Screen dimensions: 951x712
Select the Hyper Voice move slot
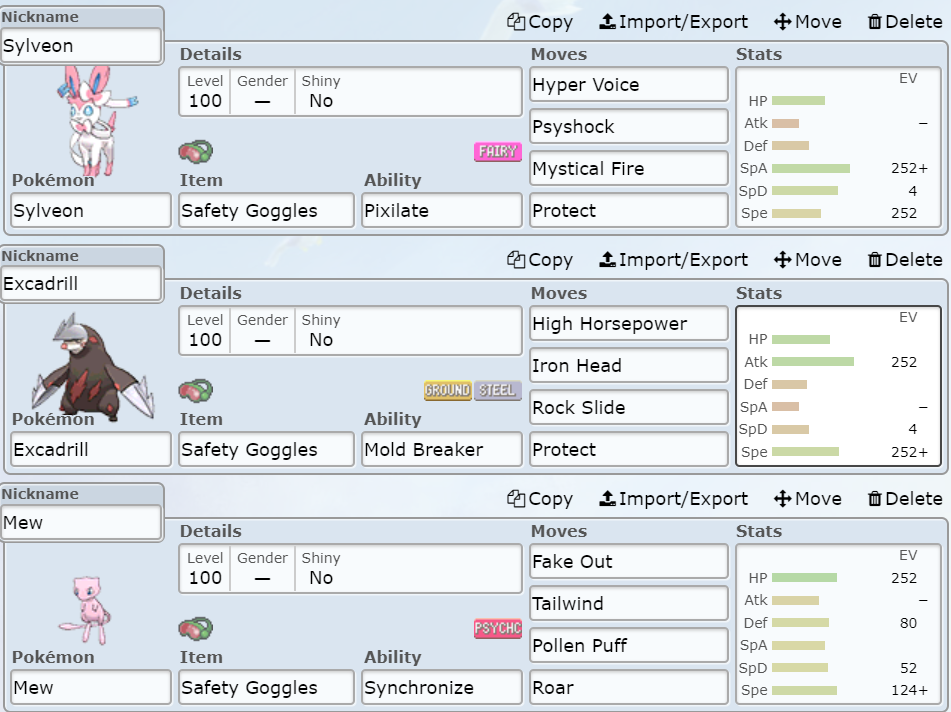[629, 84]
